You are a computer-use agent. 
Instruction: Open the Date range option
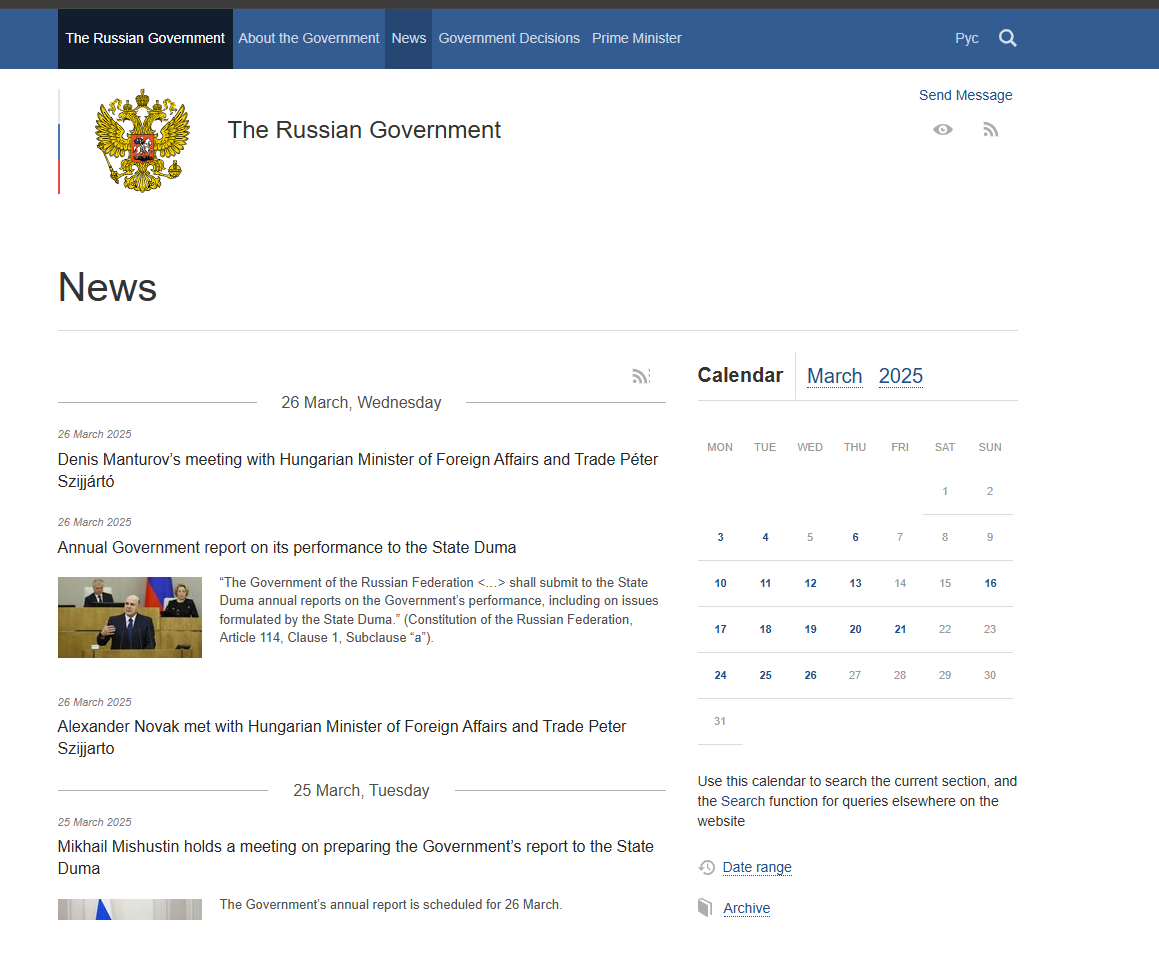[757, 867]
